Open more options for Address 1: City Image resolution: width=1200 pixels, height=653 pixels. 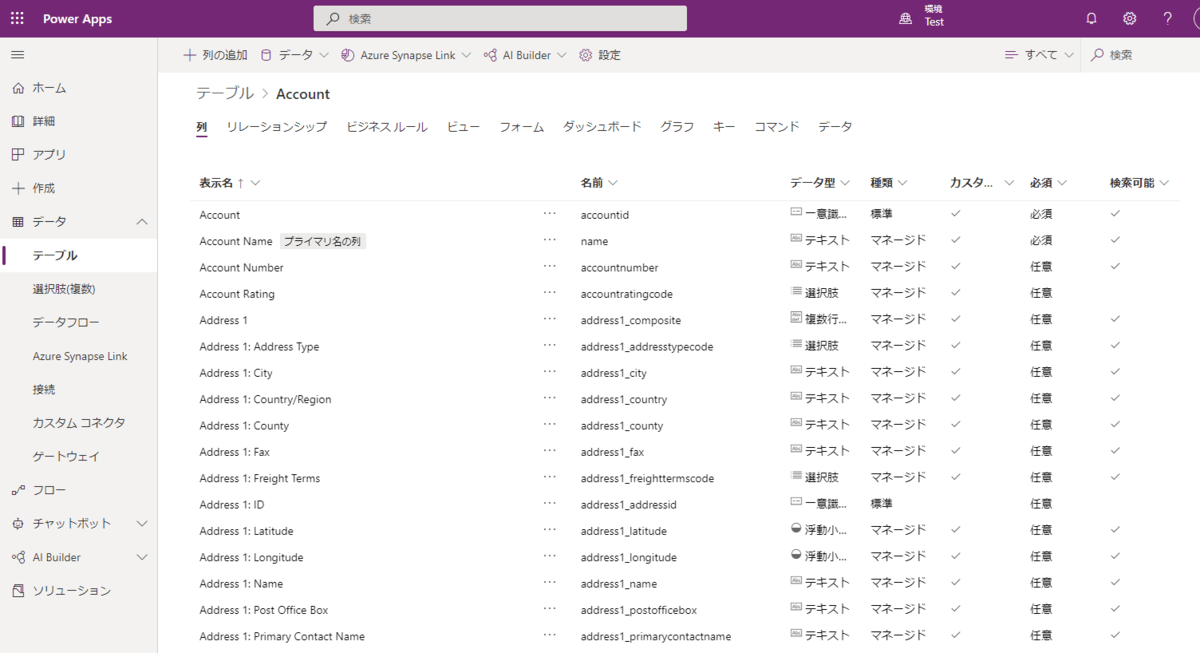click(550, 372)
